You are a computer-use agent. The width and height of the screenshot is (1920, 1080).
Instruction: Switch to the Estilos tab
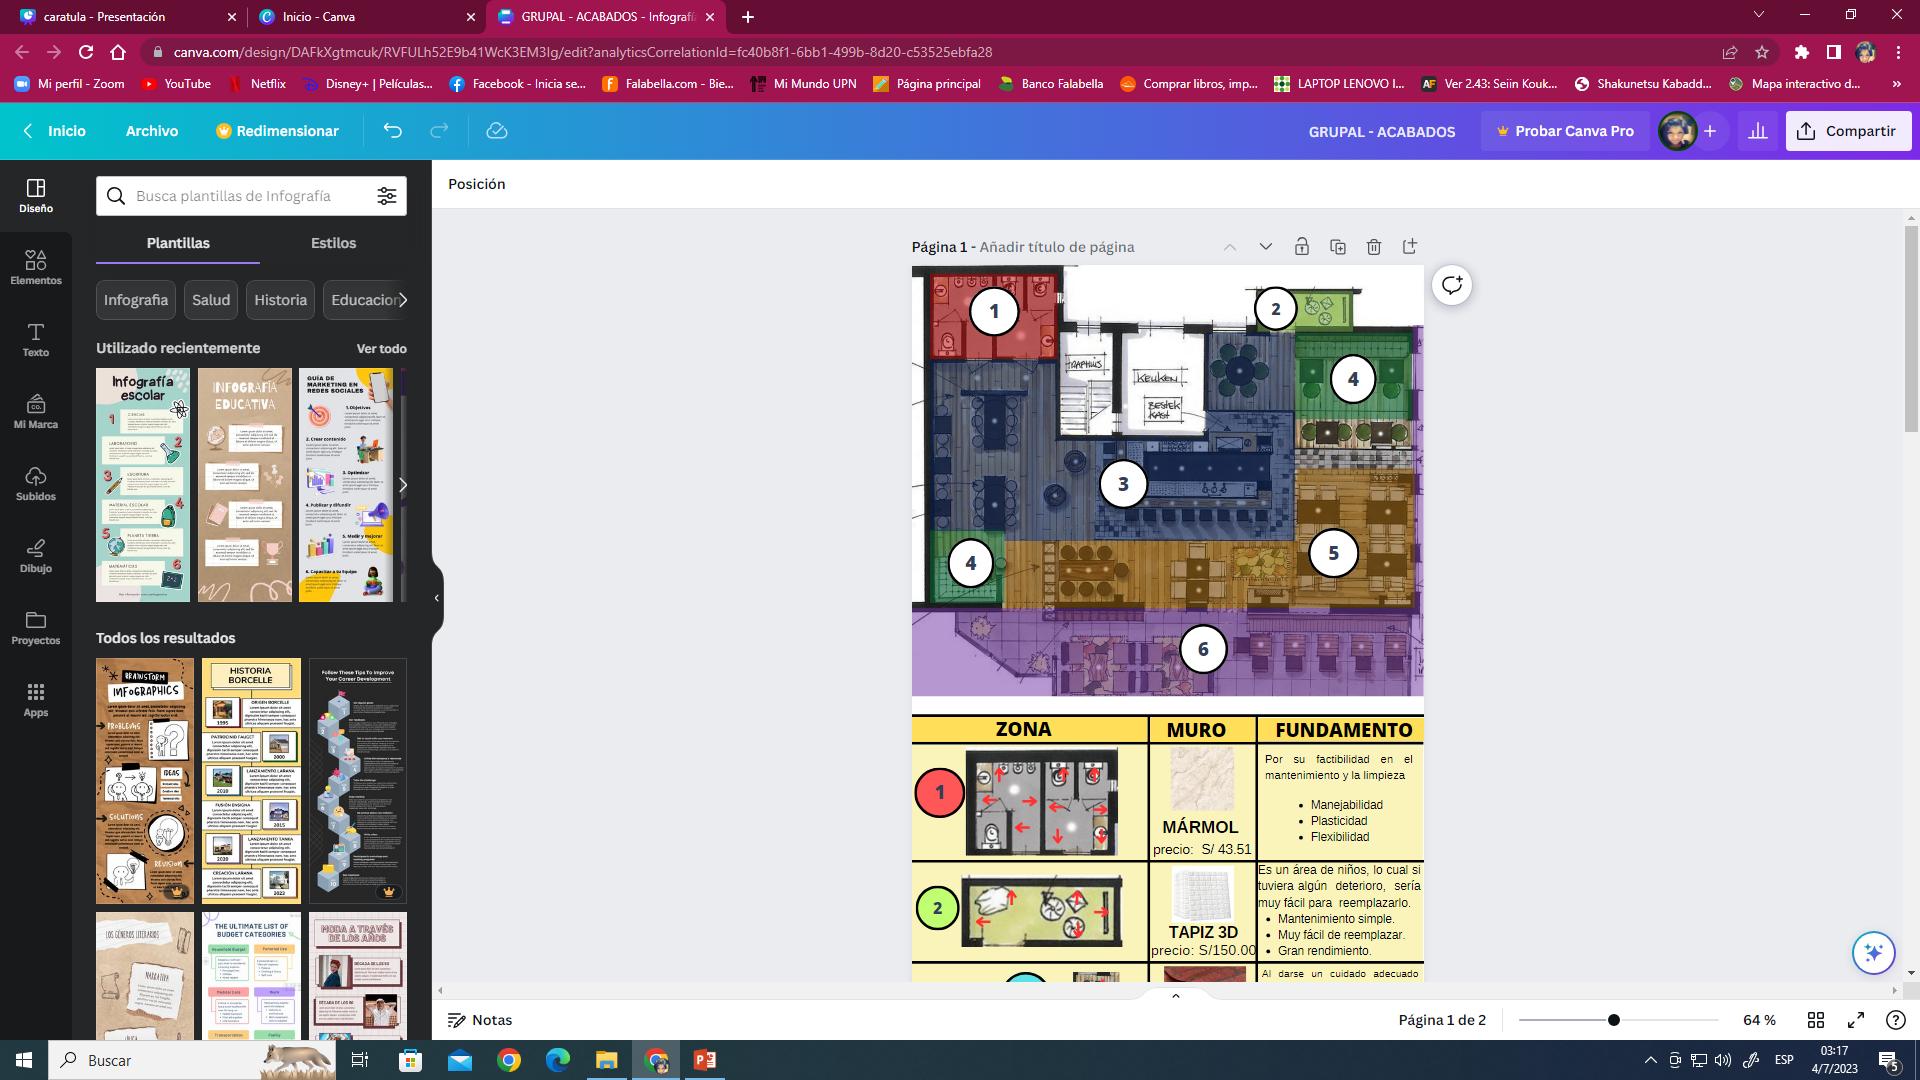click(x=333, y=243)
